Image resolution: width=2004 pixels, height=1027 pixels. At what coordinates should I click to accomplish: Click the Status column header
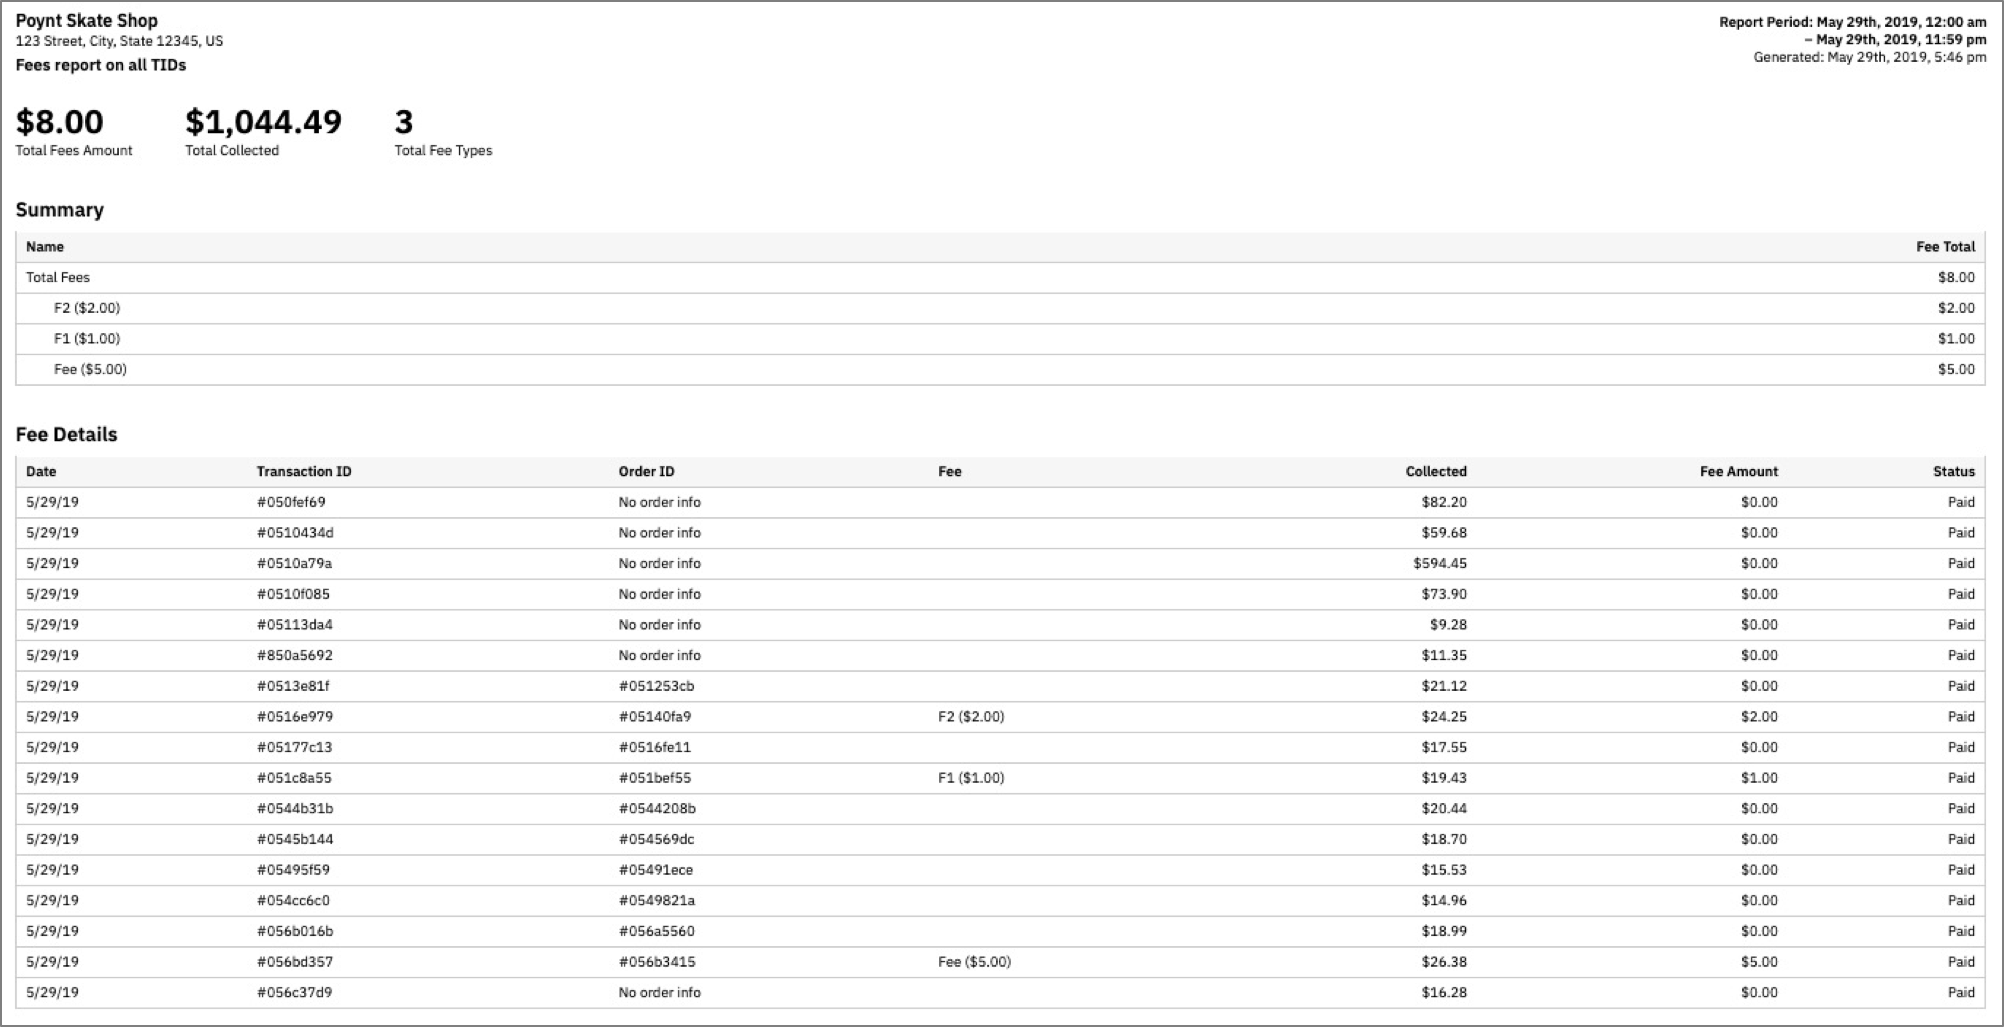[1954, 472]
